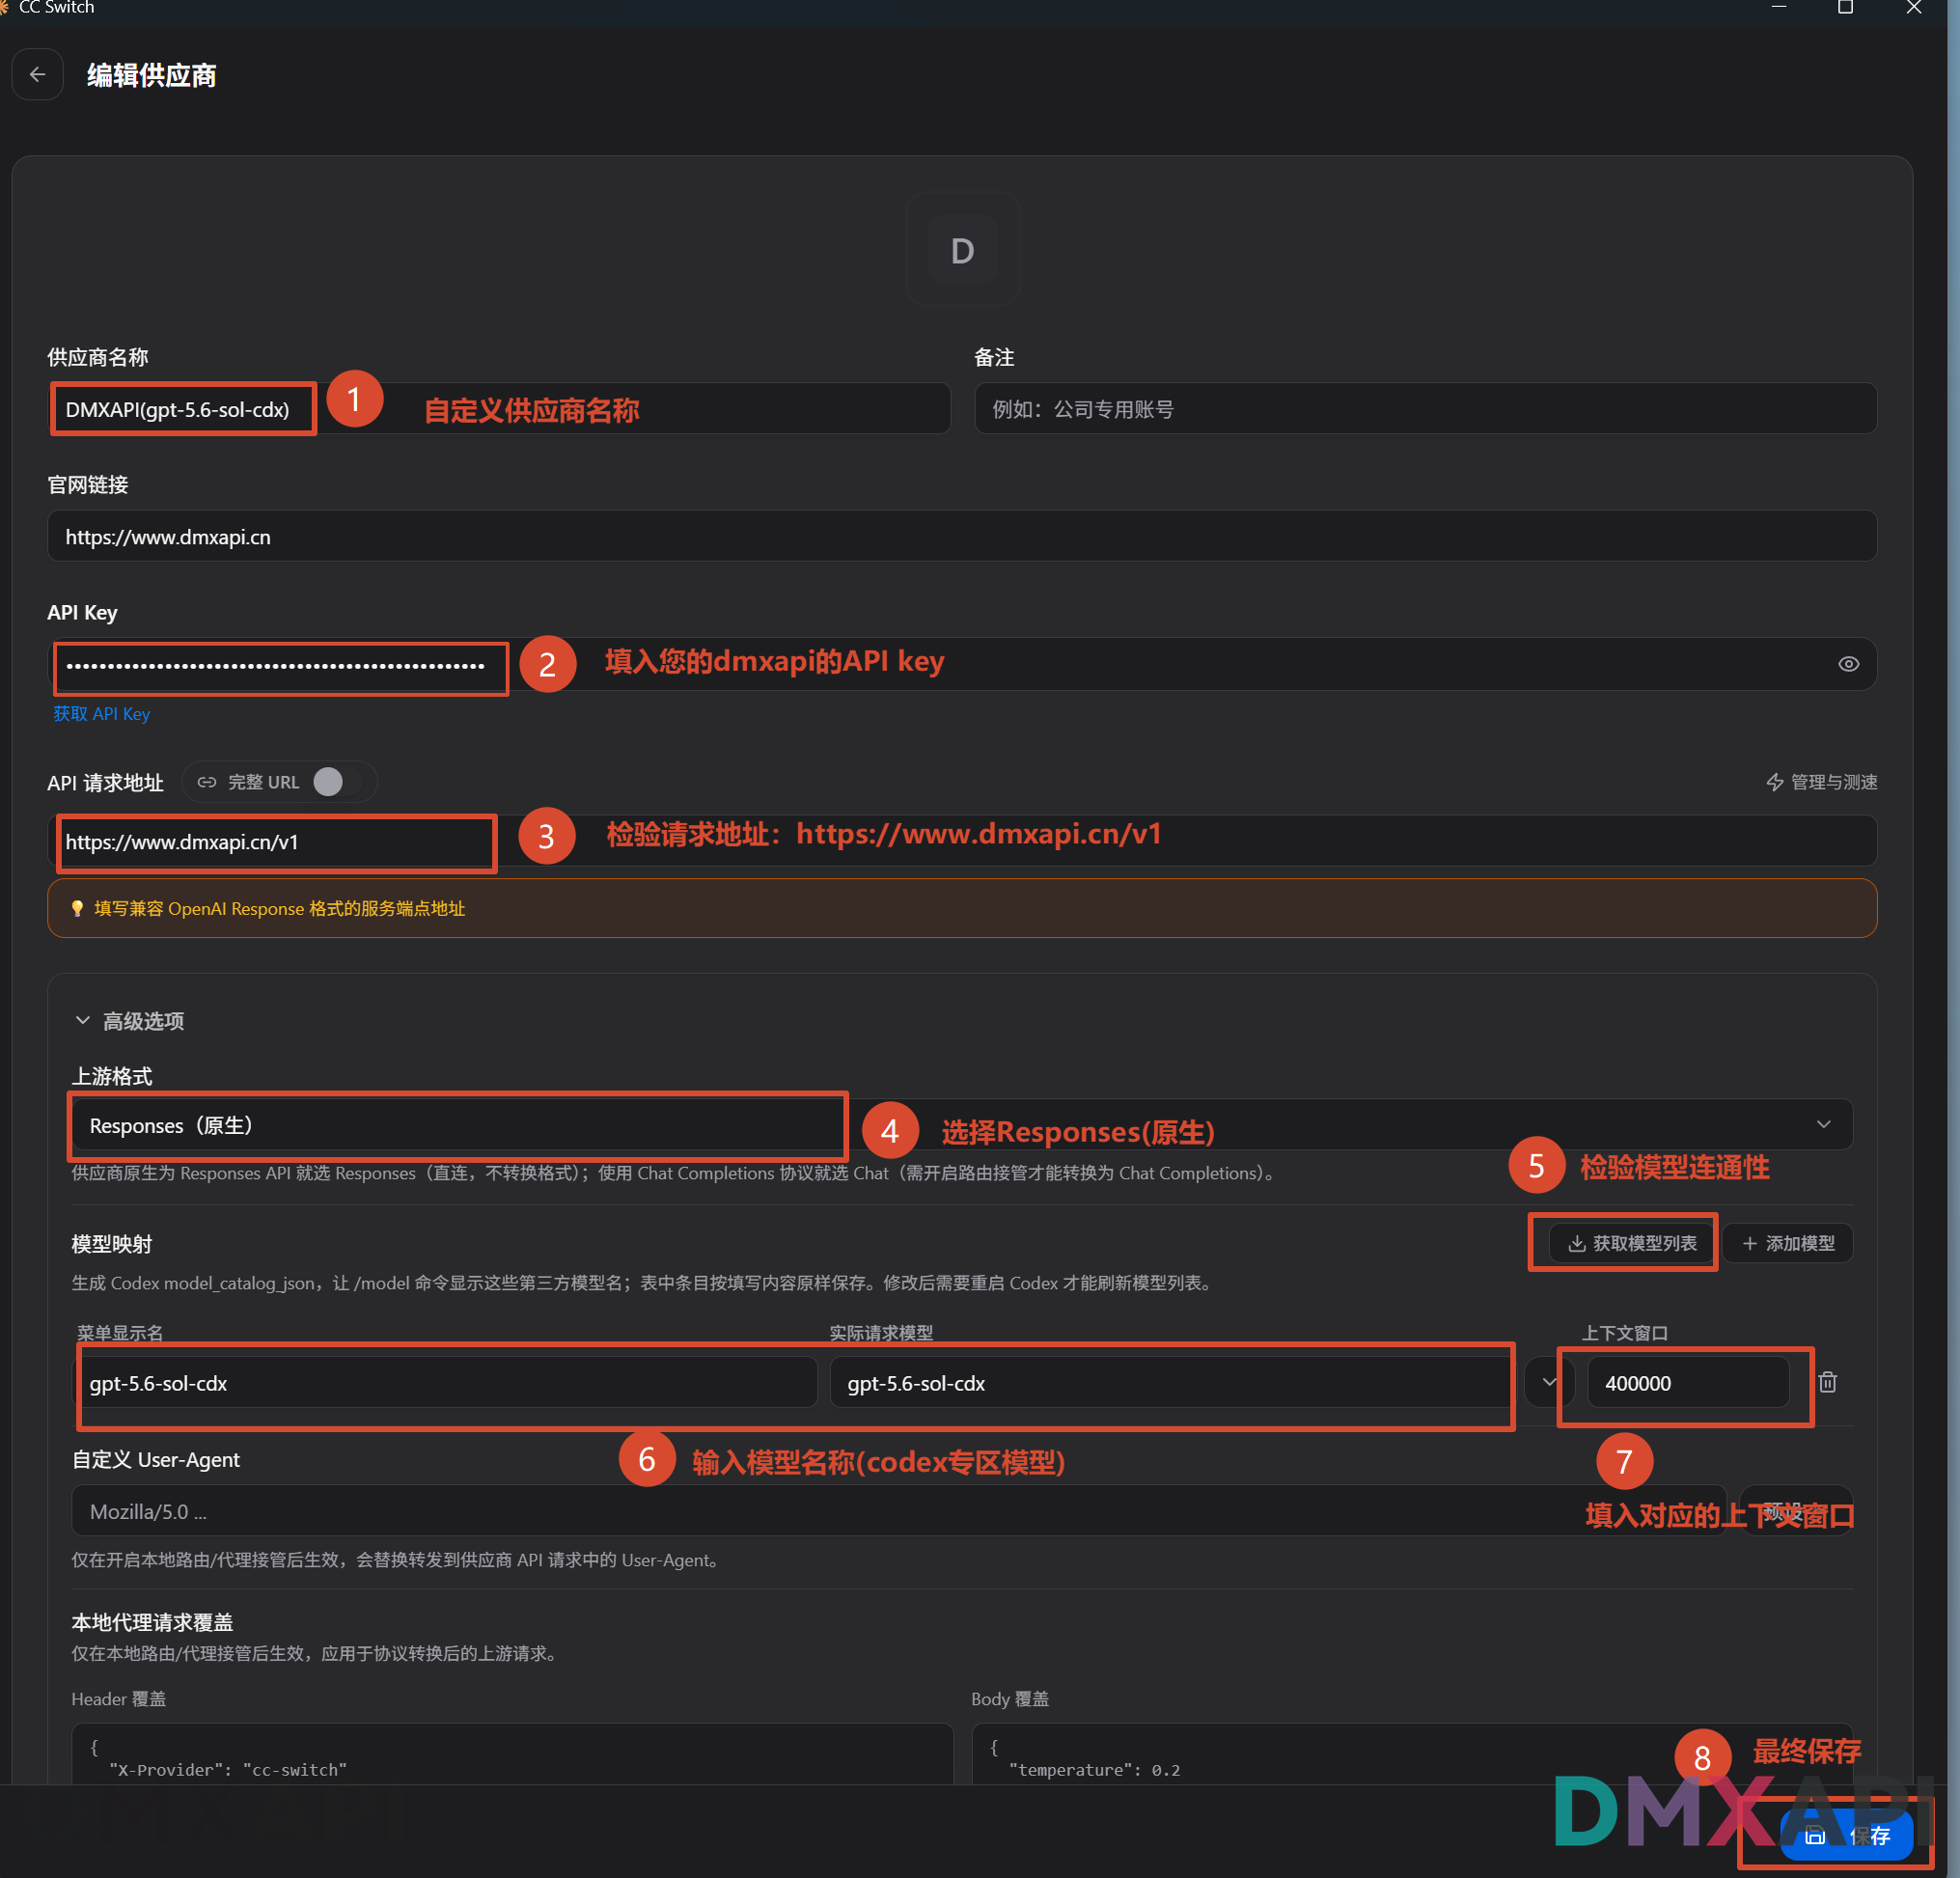Open the model chooser chevron dropdown

click(x=1549, y=1382)
